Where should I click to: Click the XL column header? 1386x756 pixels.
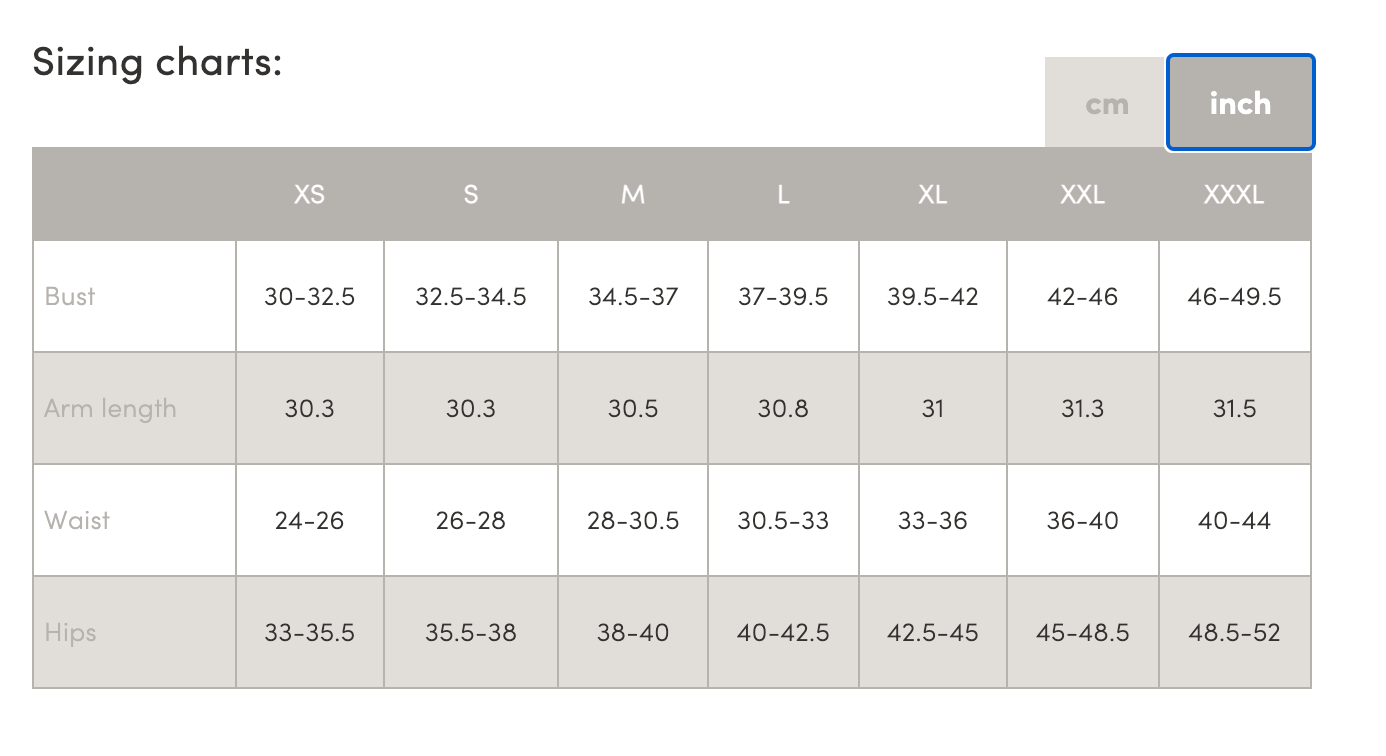(x=933, y=195)
